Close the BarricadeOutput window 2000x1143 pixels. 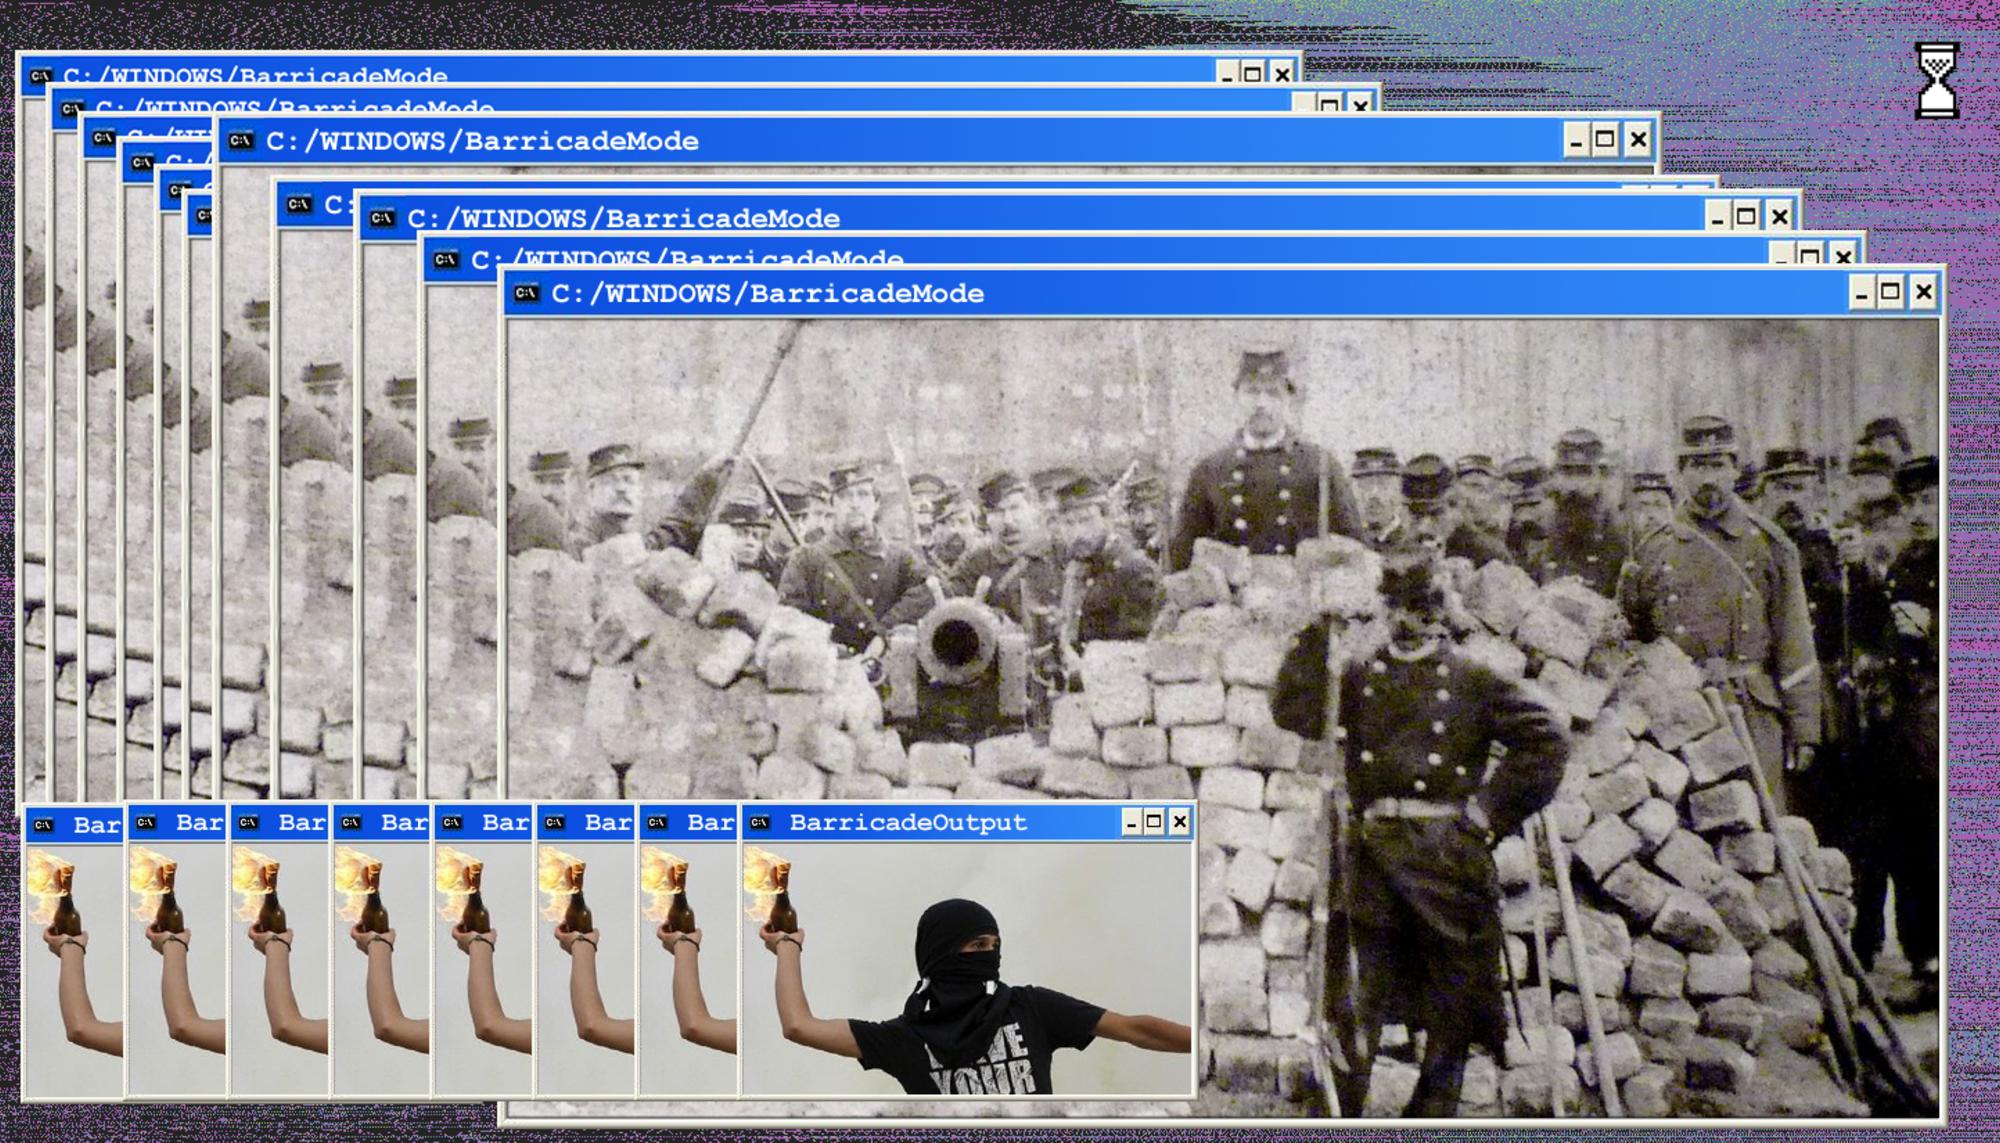click(1180, 822)
